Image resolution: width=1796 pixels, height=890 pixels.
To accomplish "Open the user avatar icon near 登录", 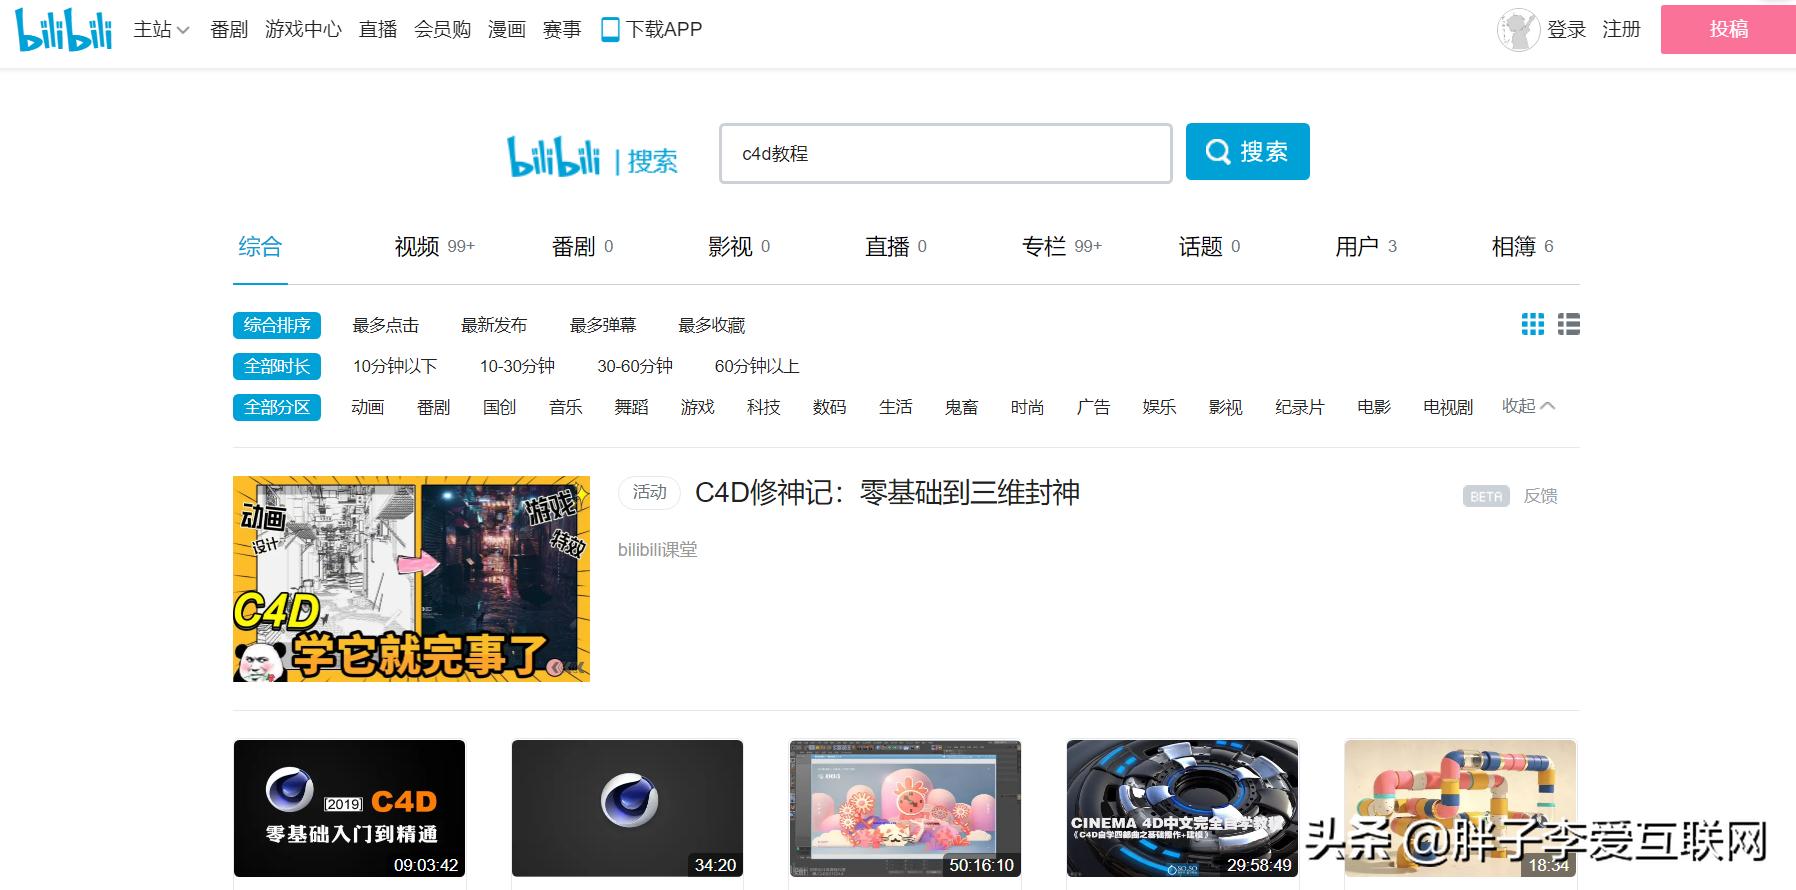I will pos(1518,30).
